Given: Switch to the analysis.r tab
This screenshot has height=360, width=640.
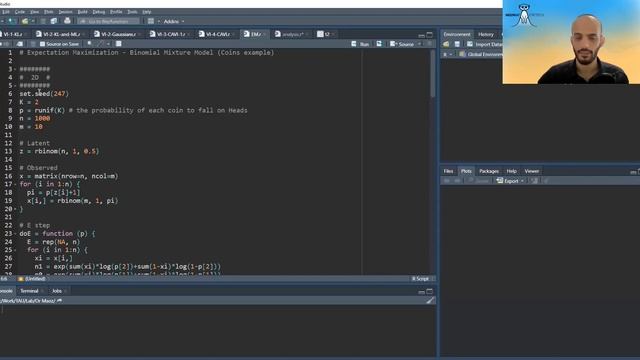Looking at the screenshot, I should coord(291,34).
